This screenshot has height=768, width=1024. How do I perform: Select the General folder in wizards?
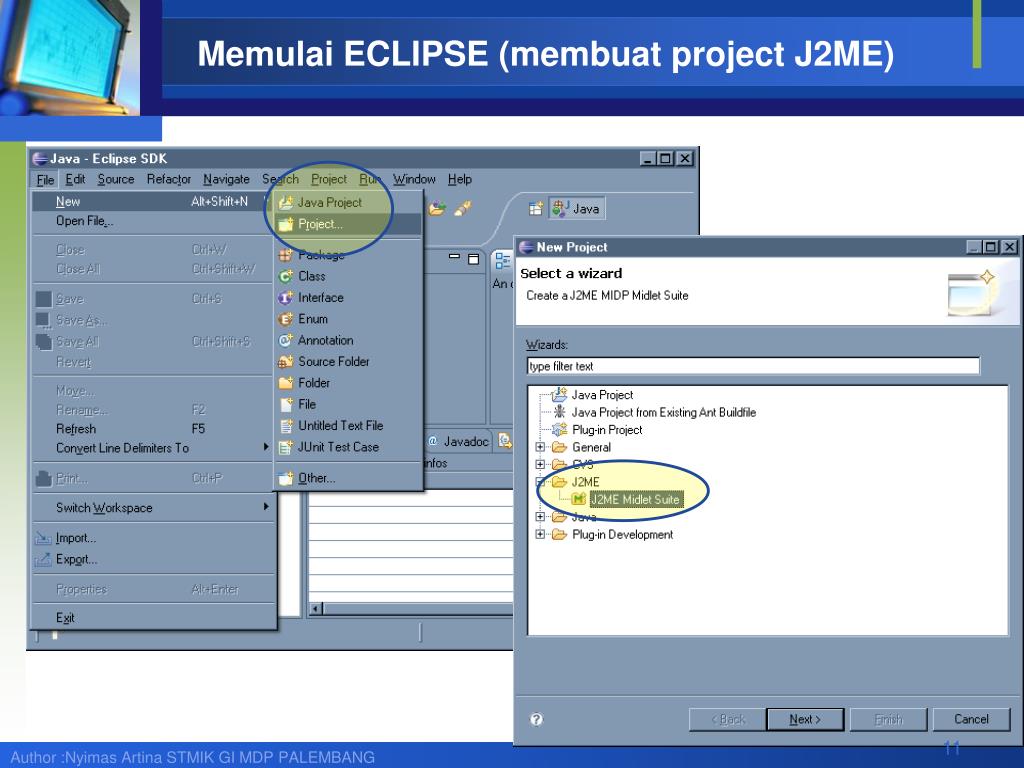point(591,447)
